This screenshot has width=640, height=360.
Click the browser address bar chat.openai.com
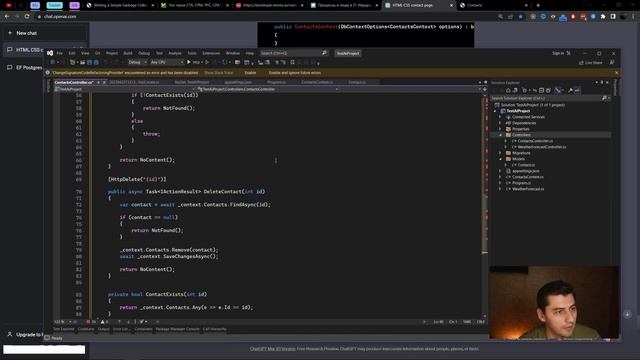coord(60,16)
